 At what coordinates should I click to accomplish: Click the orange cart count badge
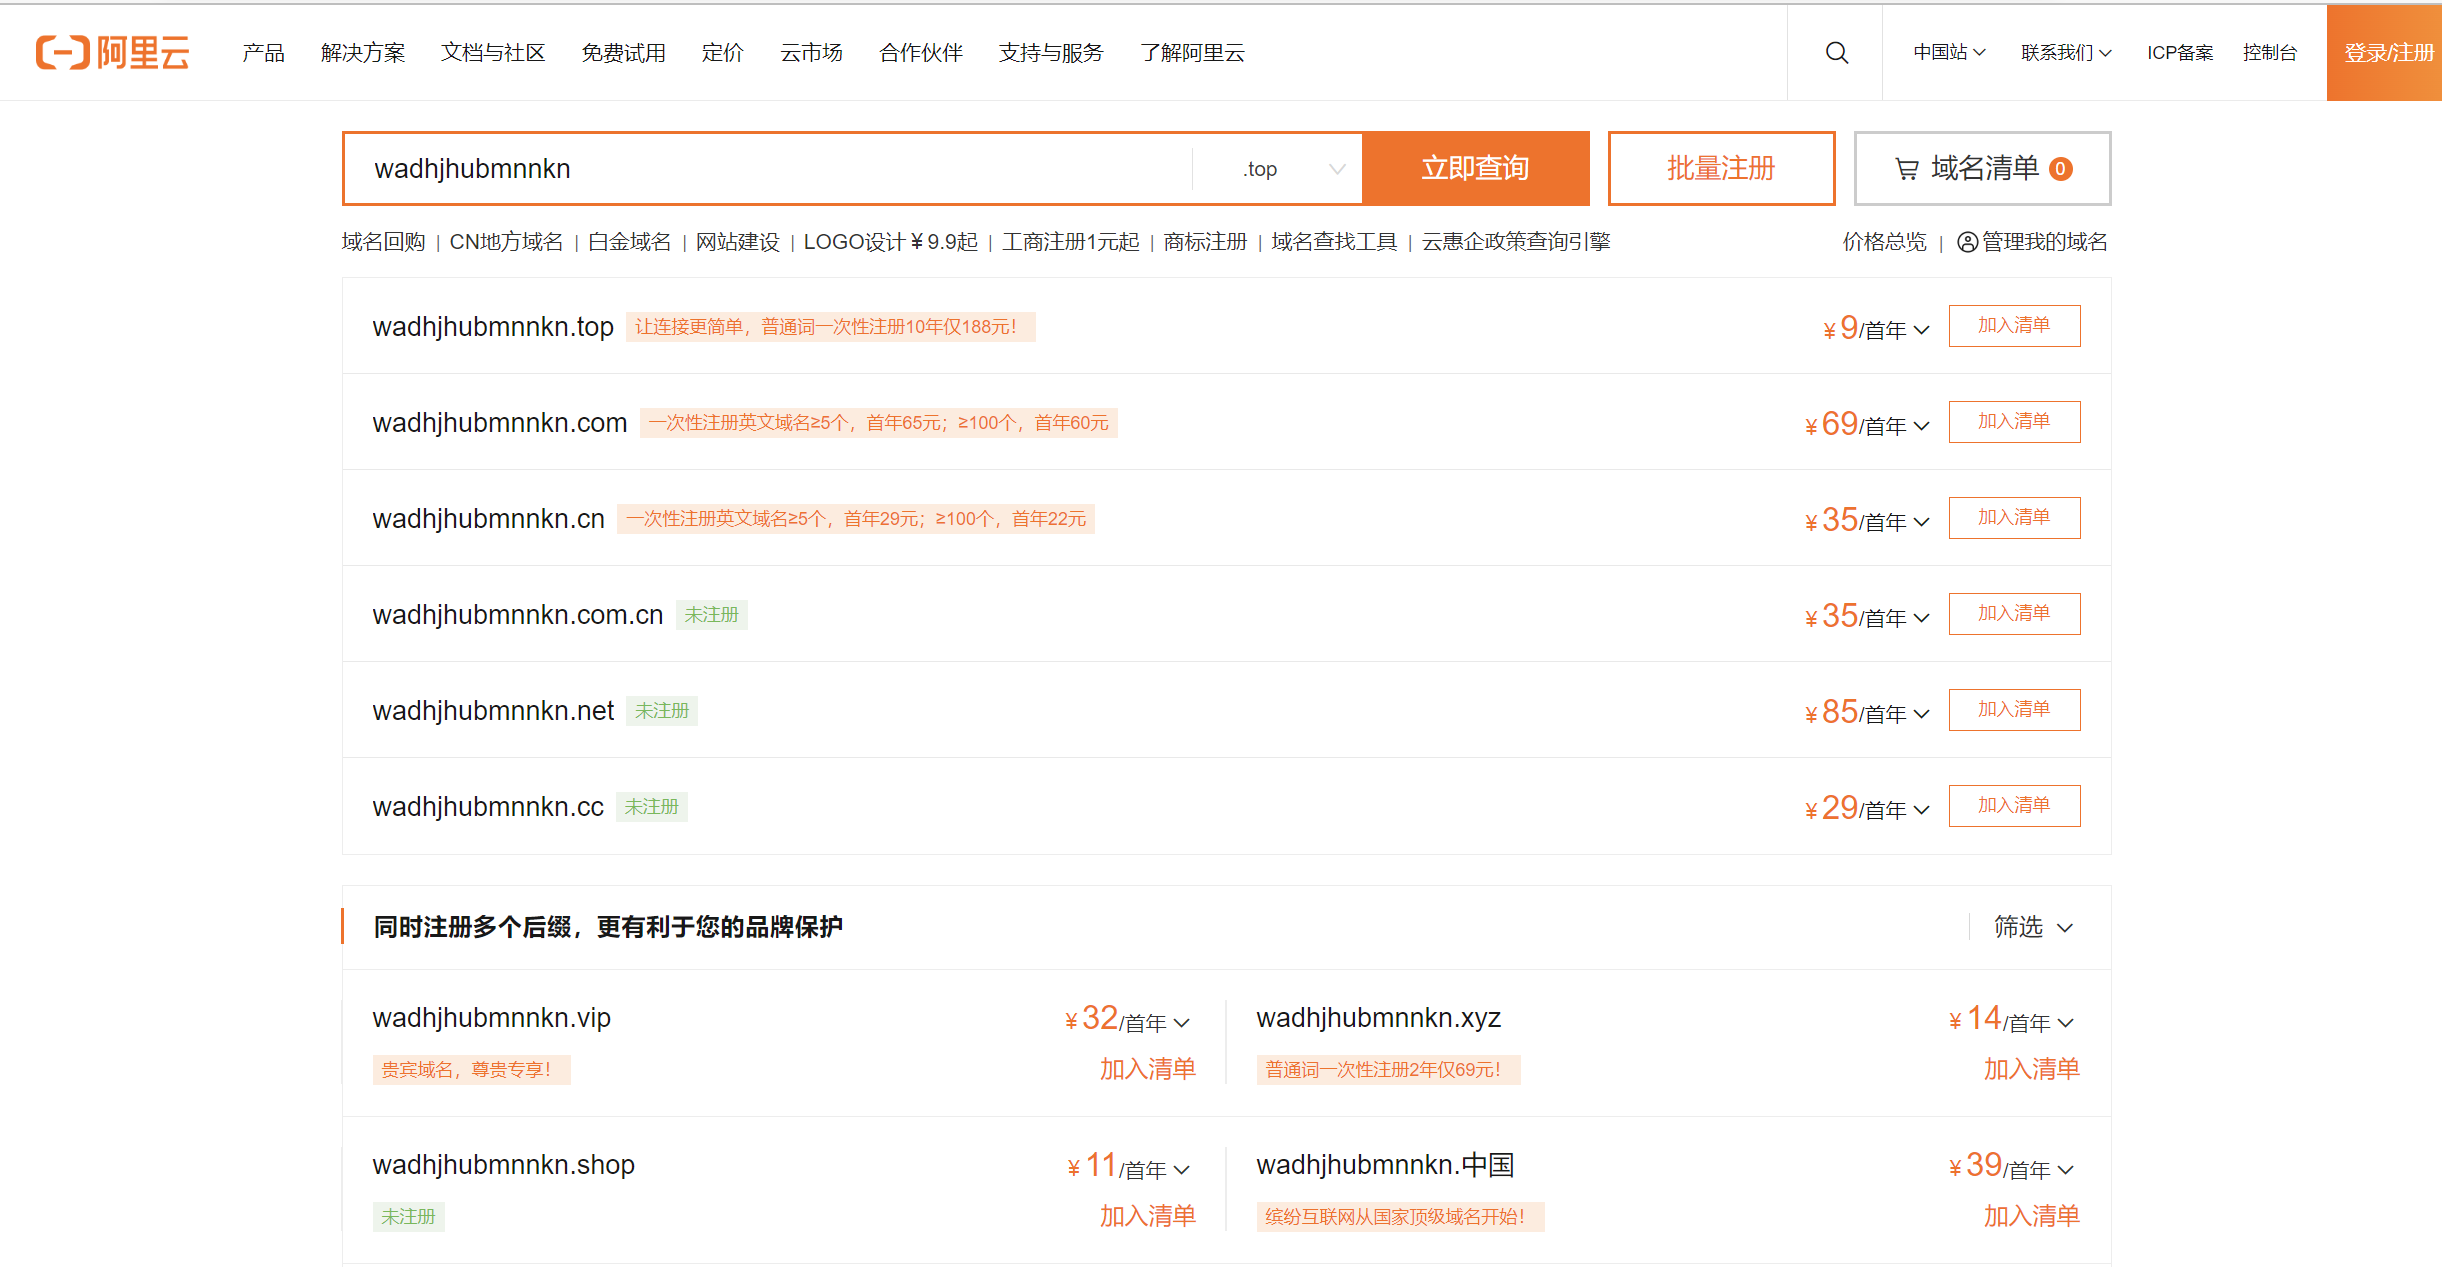coord(2060,169)
